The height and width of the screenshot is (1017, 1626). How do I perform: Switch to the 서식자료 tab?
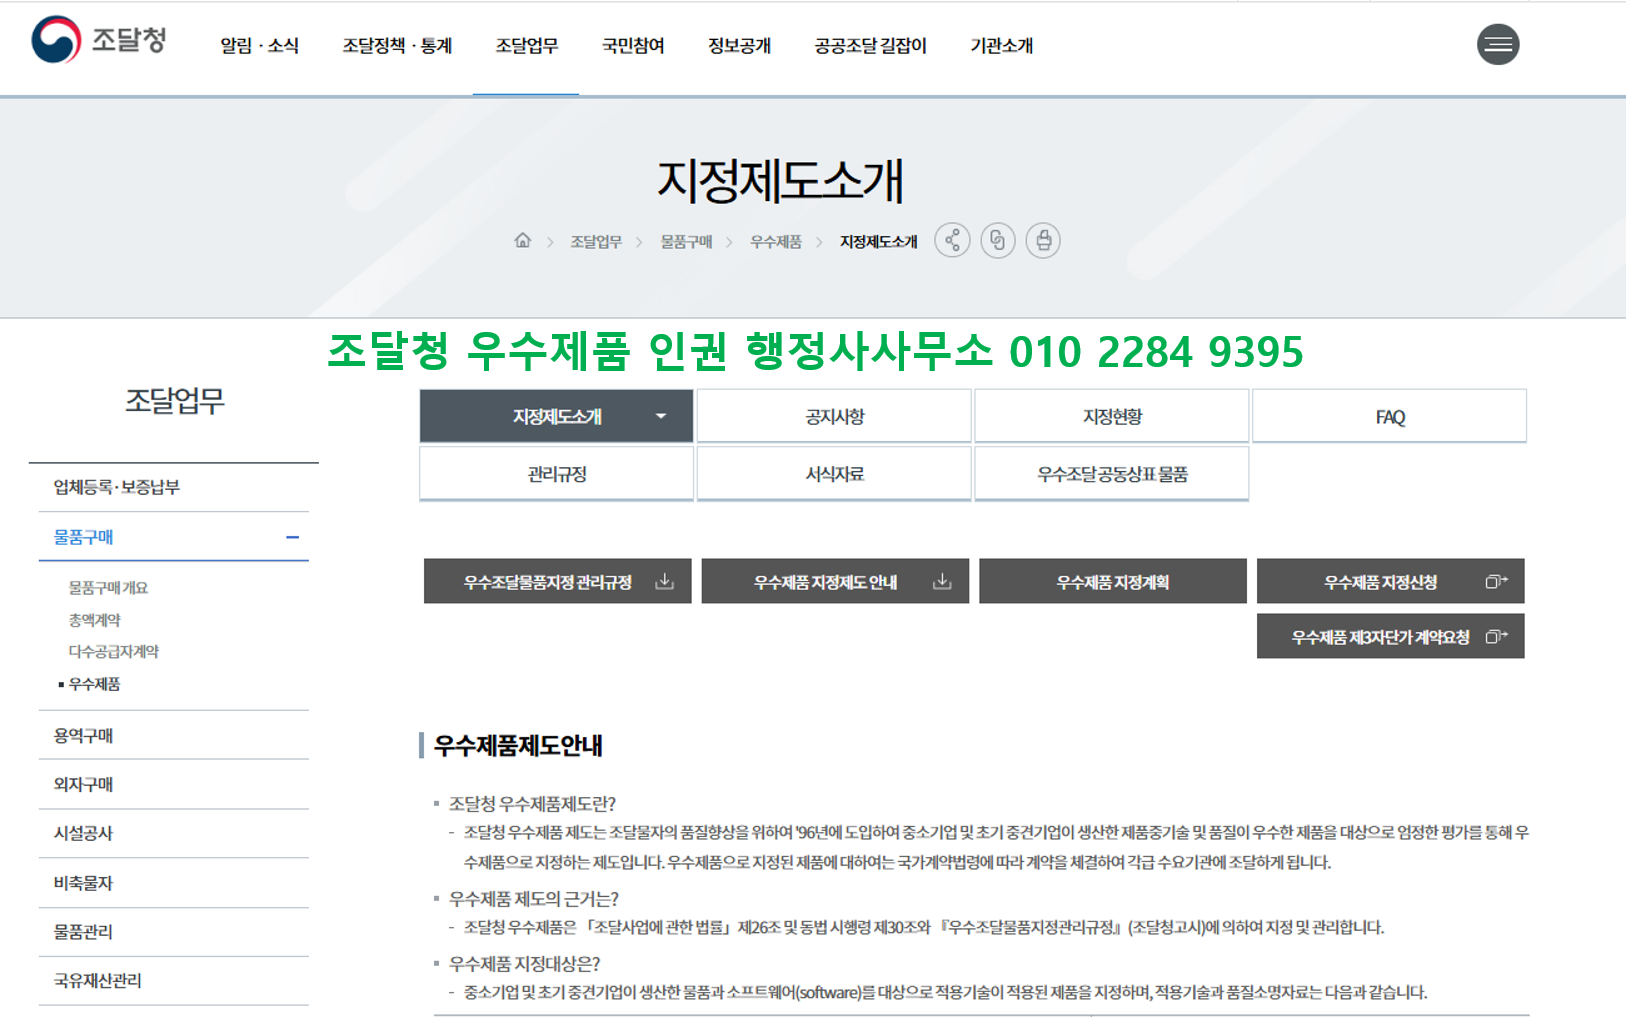(834, 474)
